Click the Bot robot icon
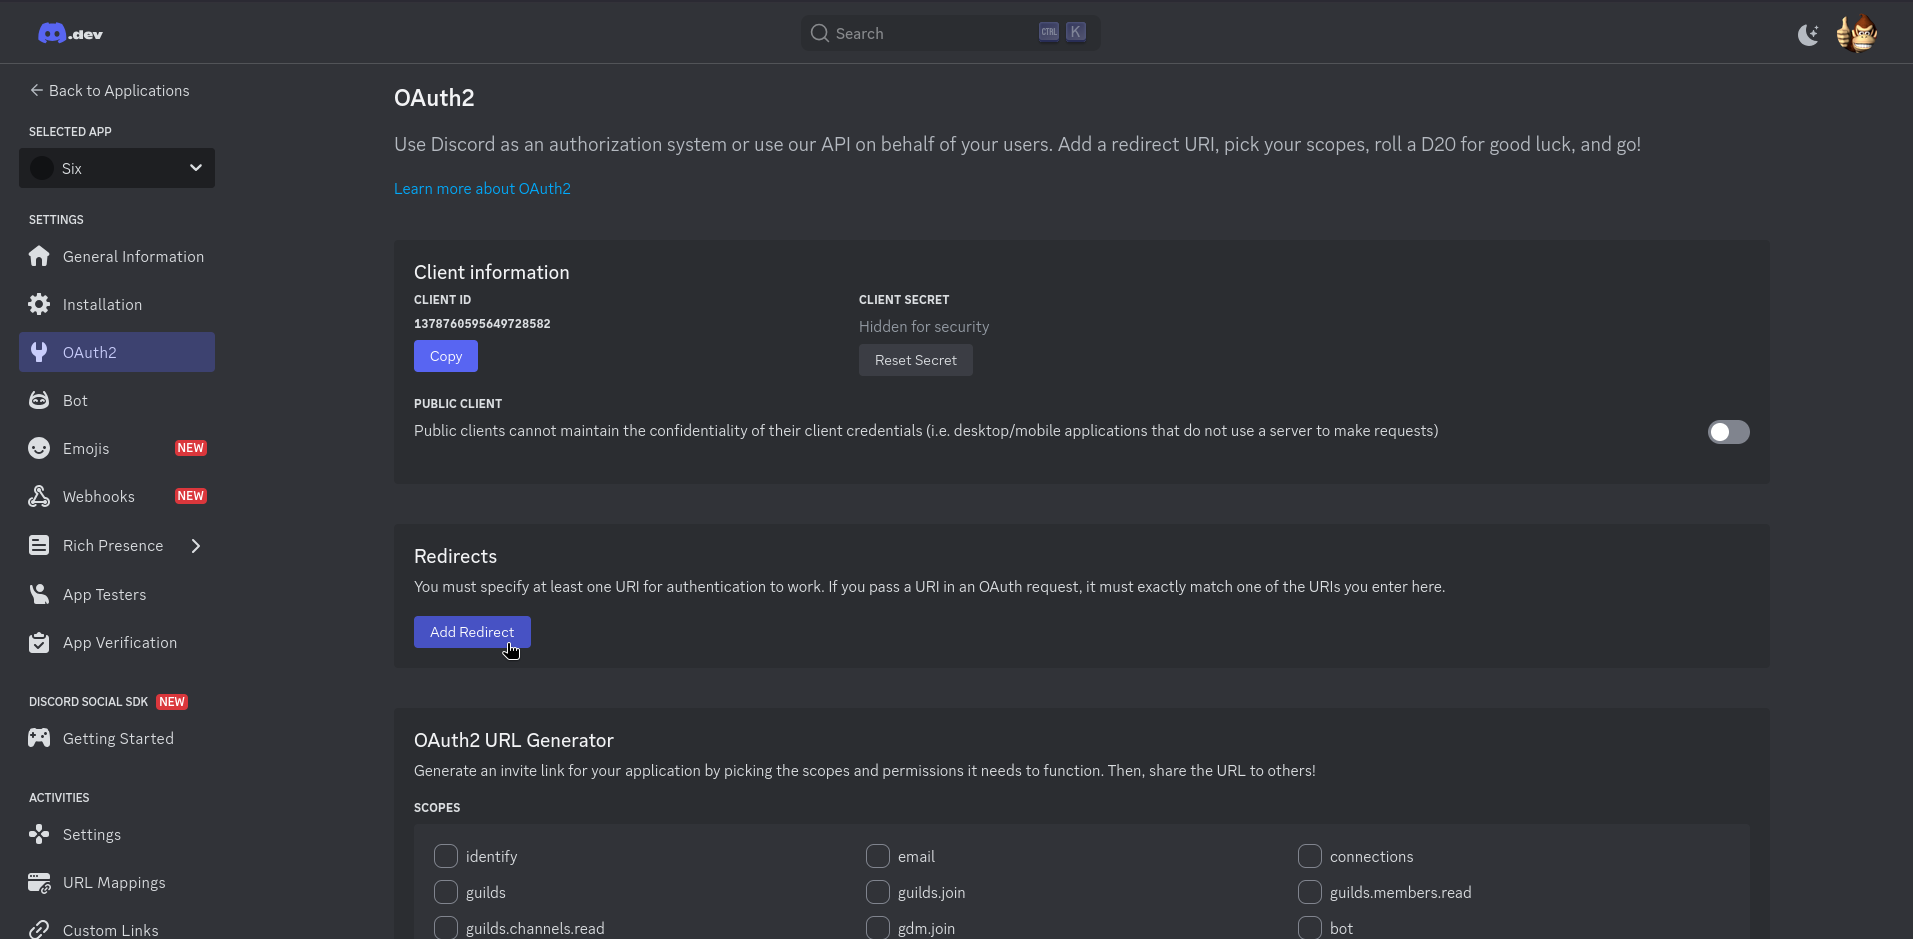1913x939 pixels. click(39, 401)
